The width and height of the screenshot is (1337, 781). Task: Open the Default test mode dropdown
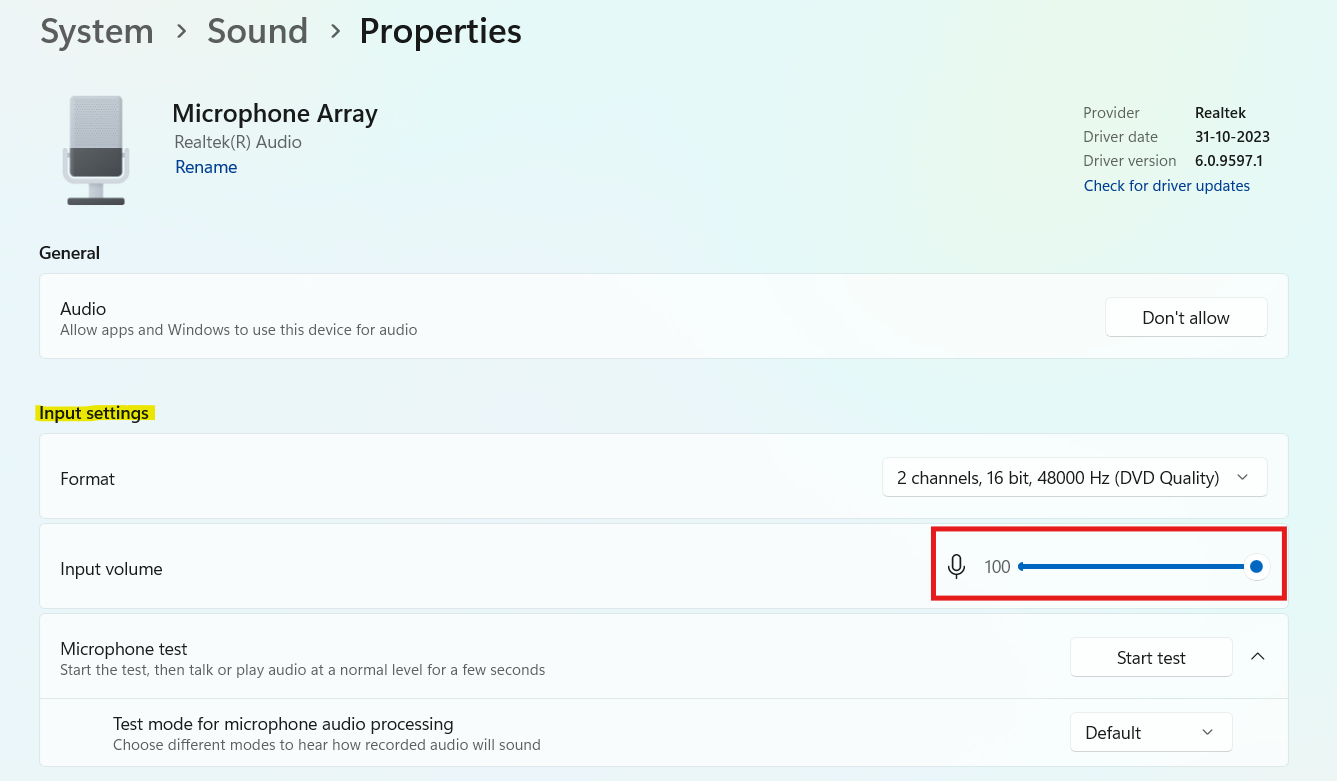[1150, 733]
